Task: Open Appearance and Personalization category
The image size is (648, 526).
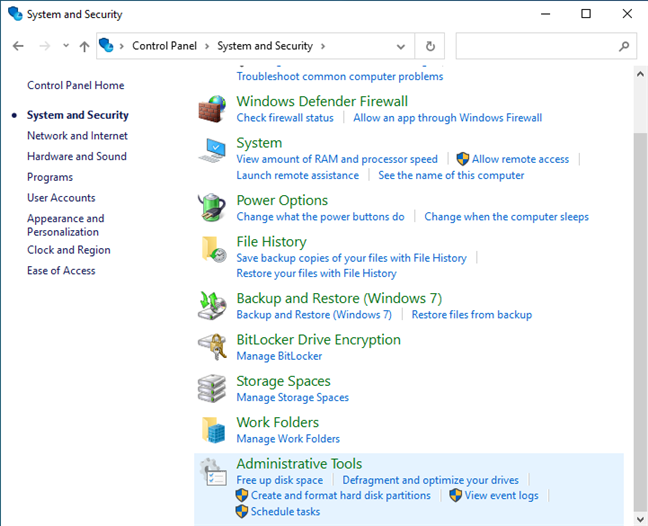Action: point(66,225)
